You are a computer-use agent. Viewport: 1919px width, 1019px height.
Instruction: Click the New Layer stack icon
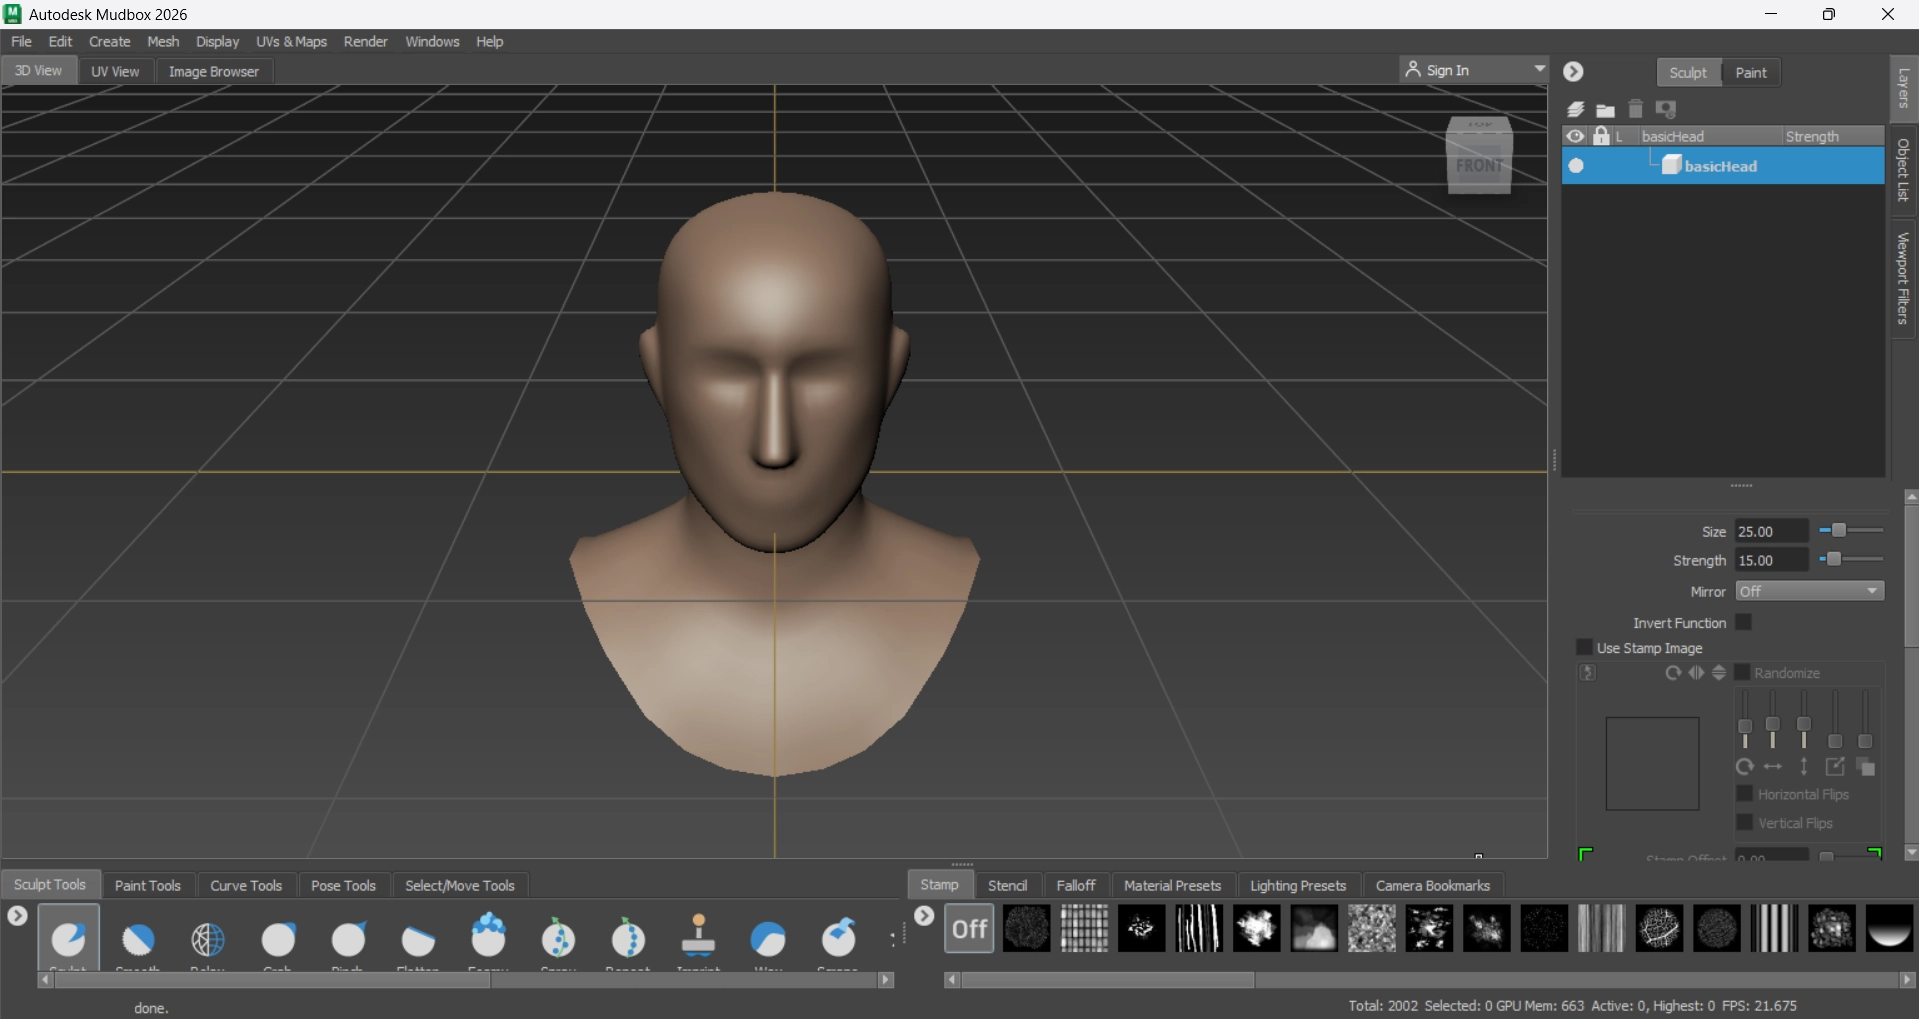pyautogui.click(x=1576, y=109)
